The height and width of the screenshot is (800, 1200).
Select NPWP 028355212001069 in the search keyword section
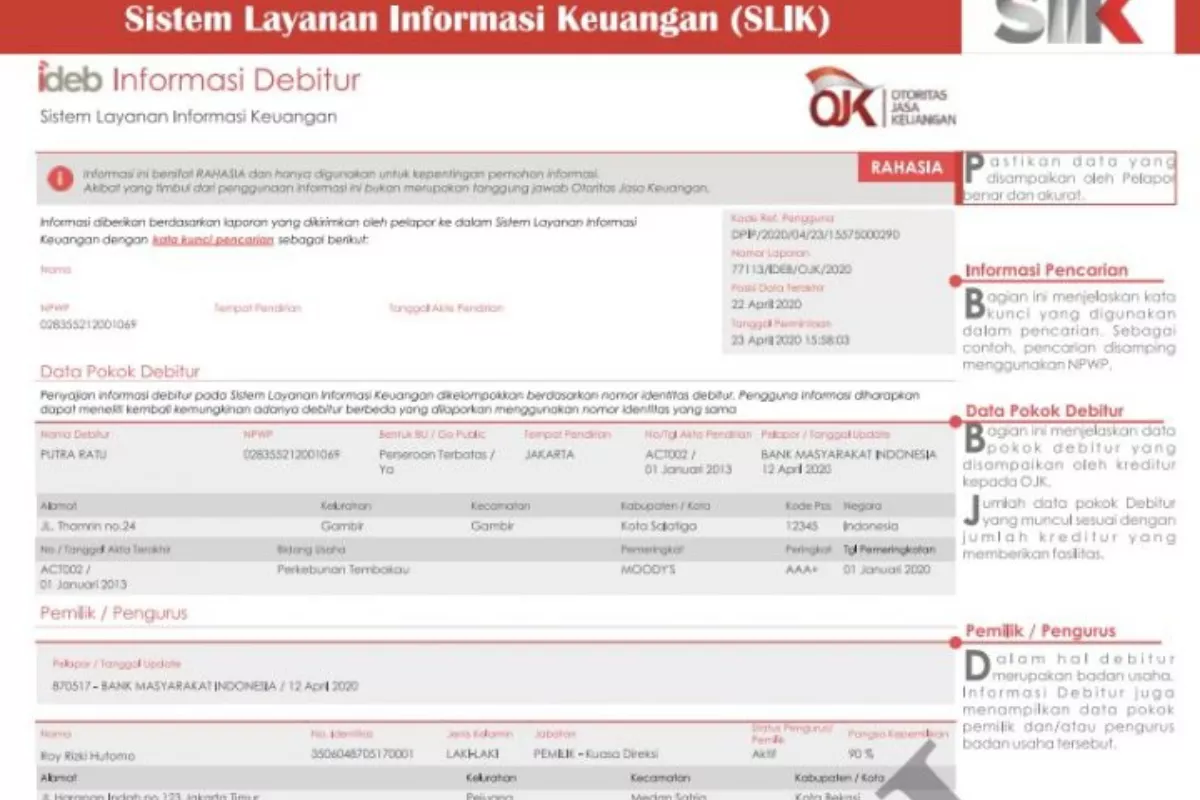click(x=88, y=325)
